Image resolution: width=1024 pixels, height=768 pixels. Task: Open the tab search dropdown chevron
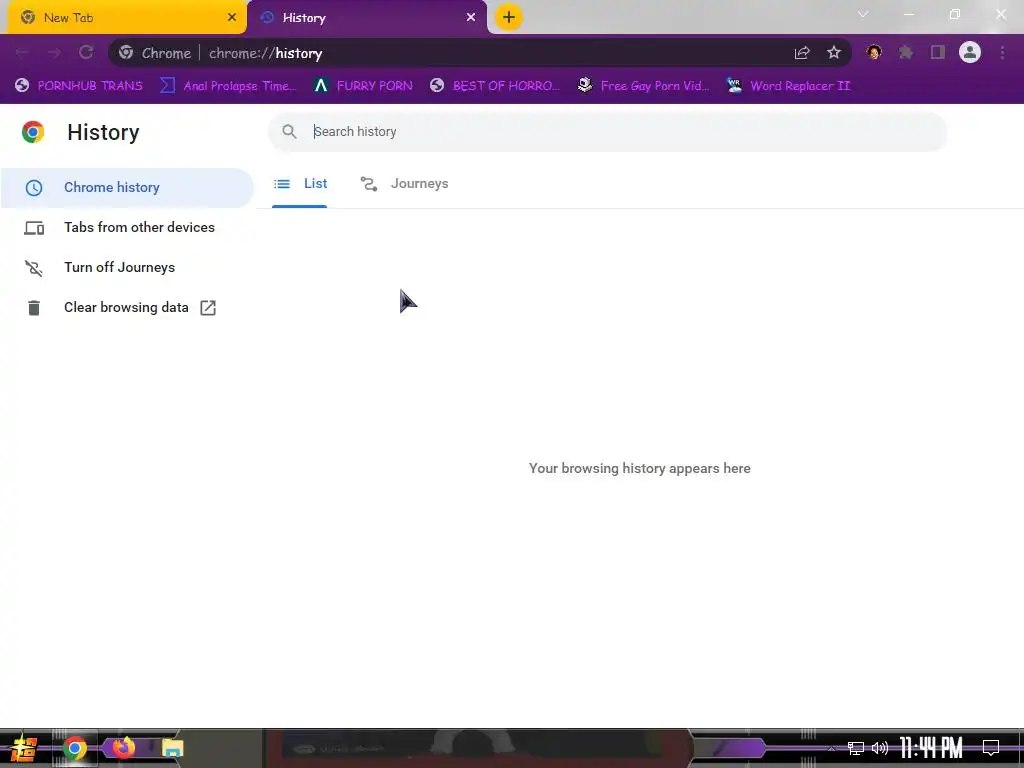click(863, 14)
